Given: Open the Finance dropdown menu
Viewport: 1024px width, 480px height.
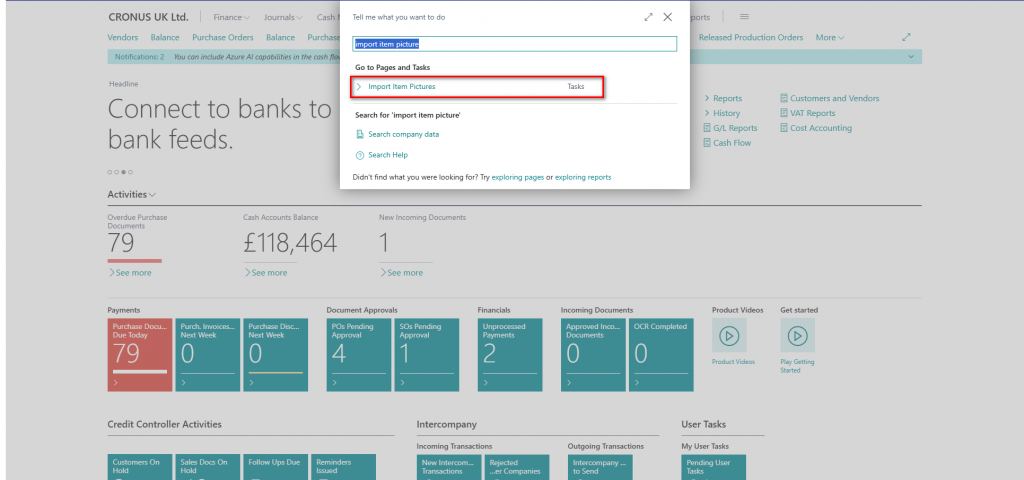Looking at the screenshot, I should pos(232,17).
